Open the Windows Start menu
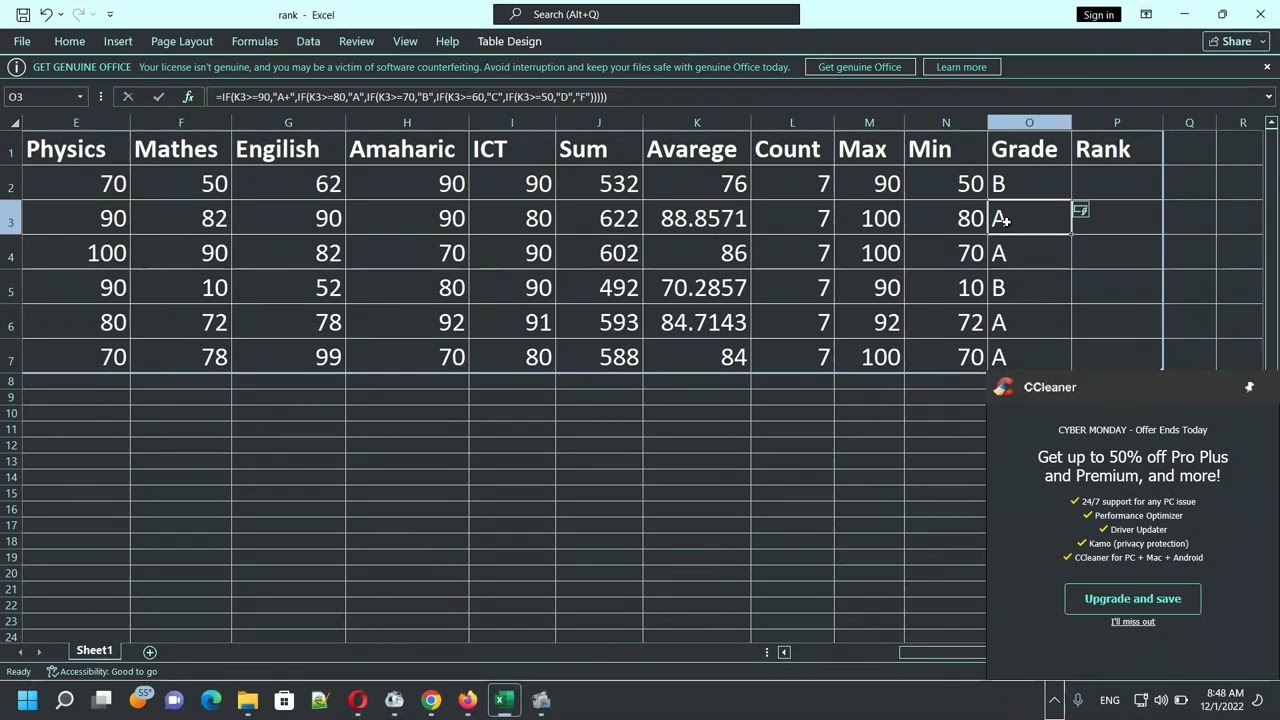This screenshot has height=720, width=1280. pos(28,700)
